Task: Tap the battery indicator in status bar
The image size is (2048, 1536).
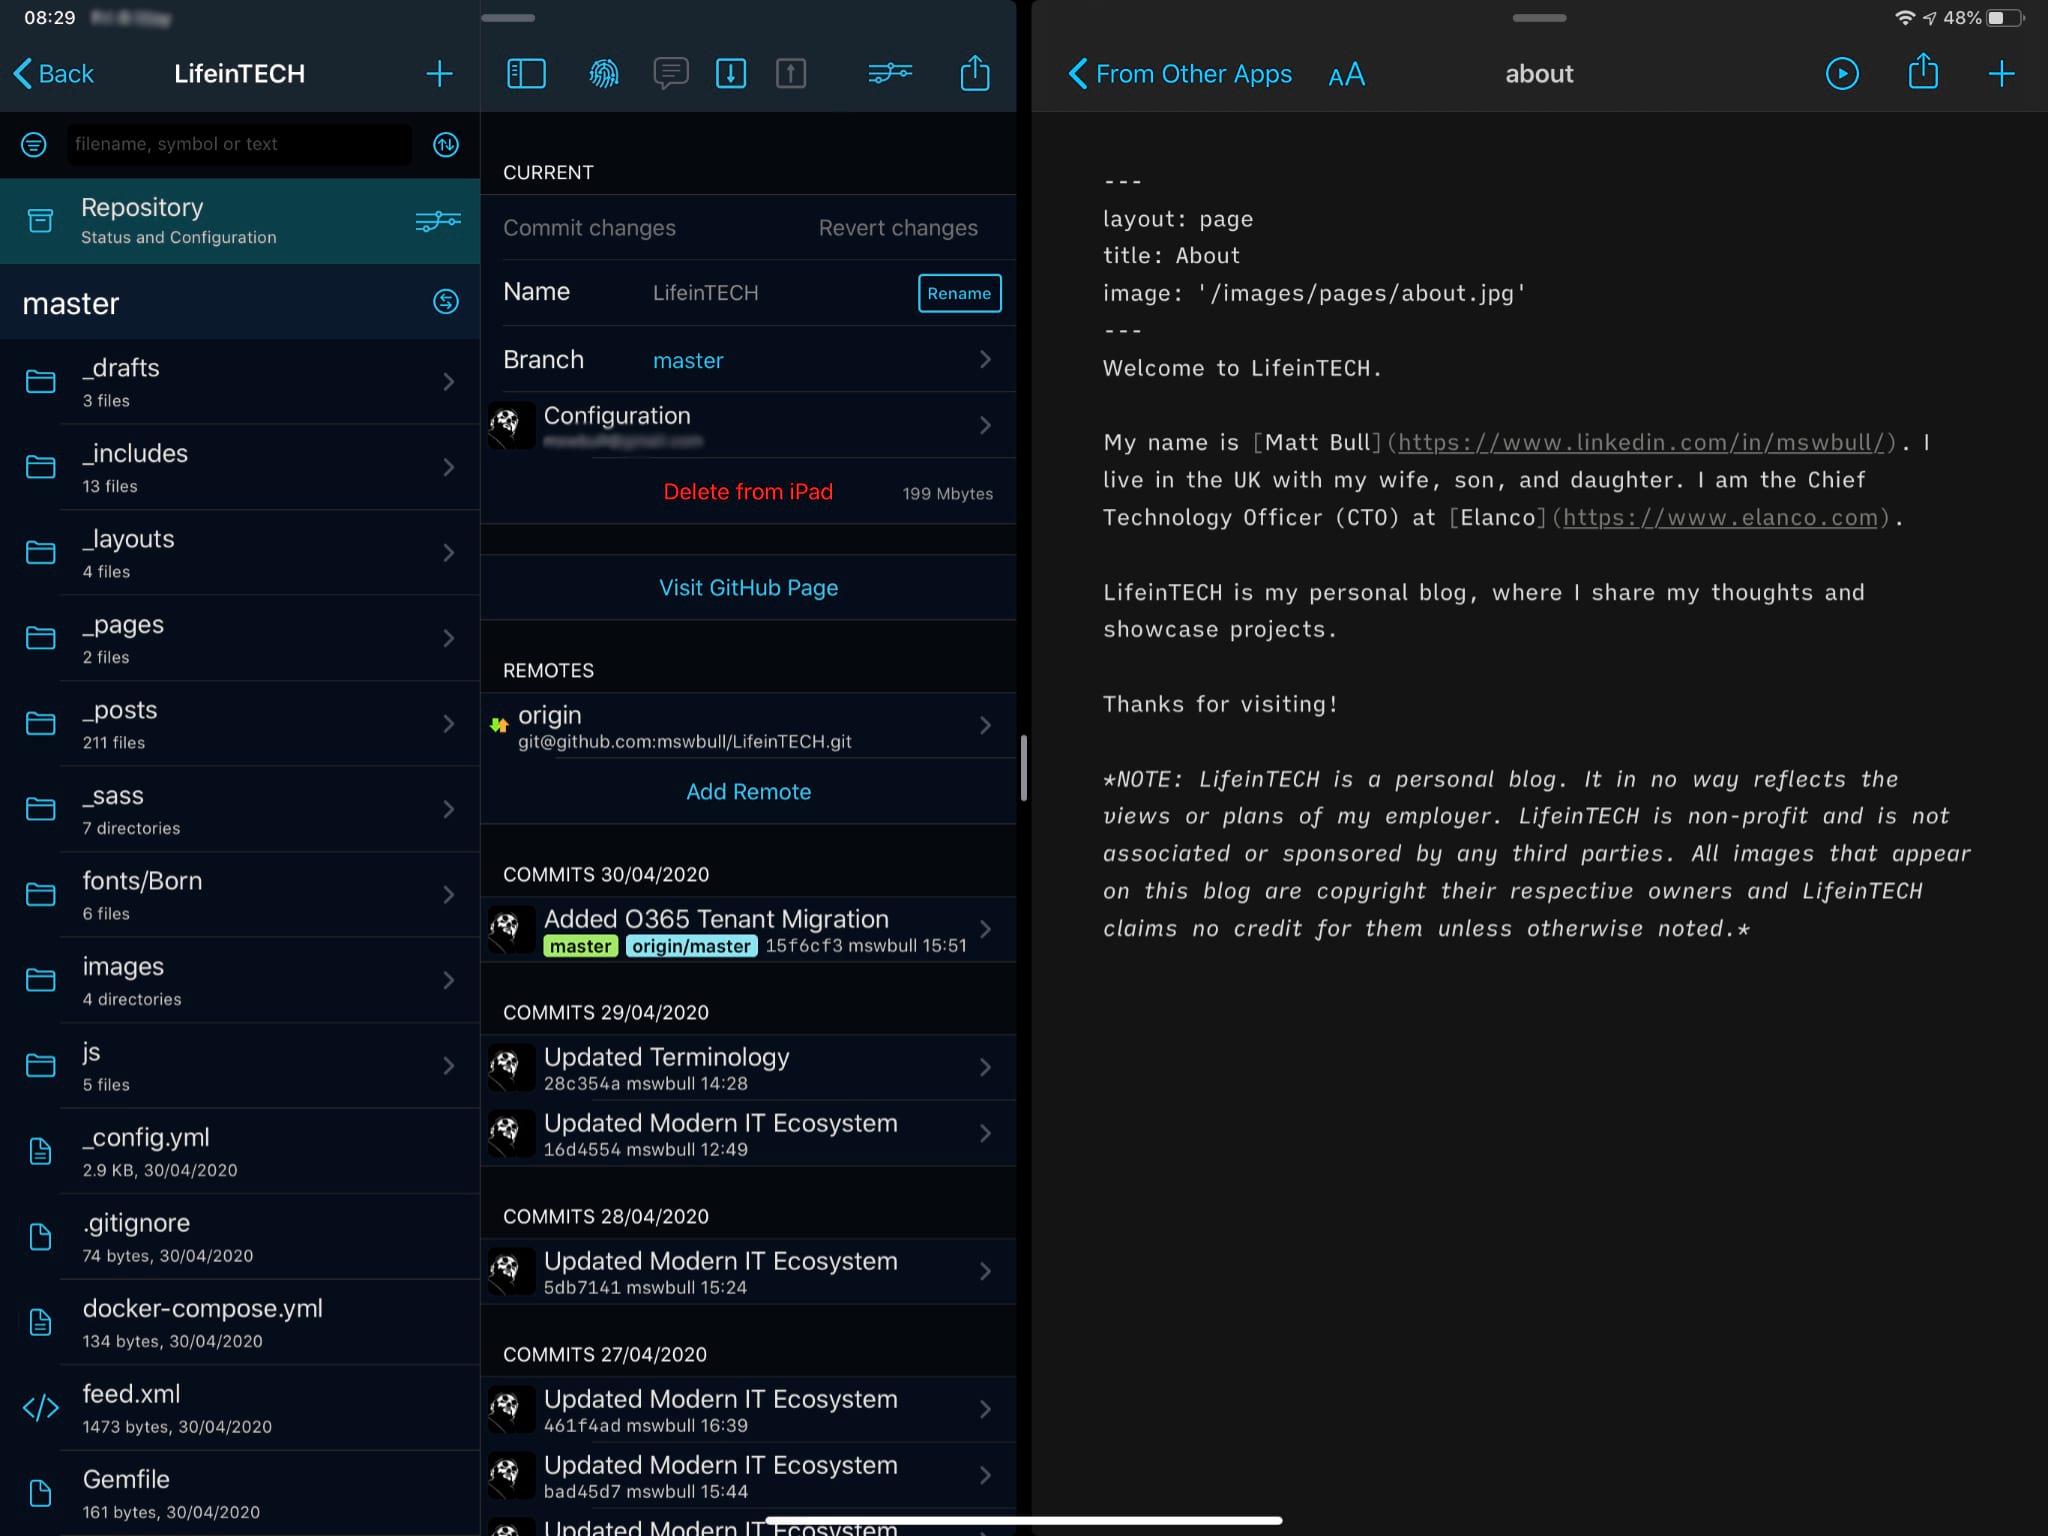Action: [x=2005, y=18]
